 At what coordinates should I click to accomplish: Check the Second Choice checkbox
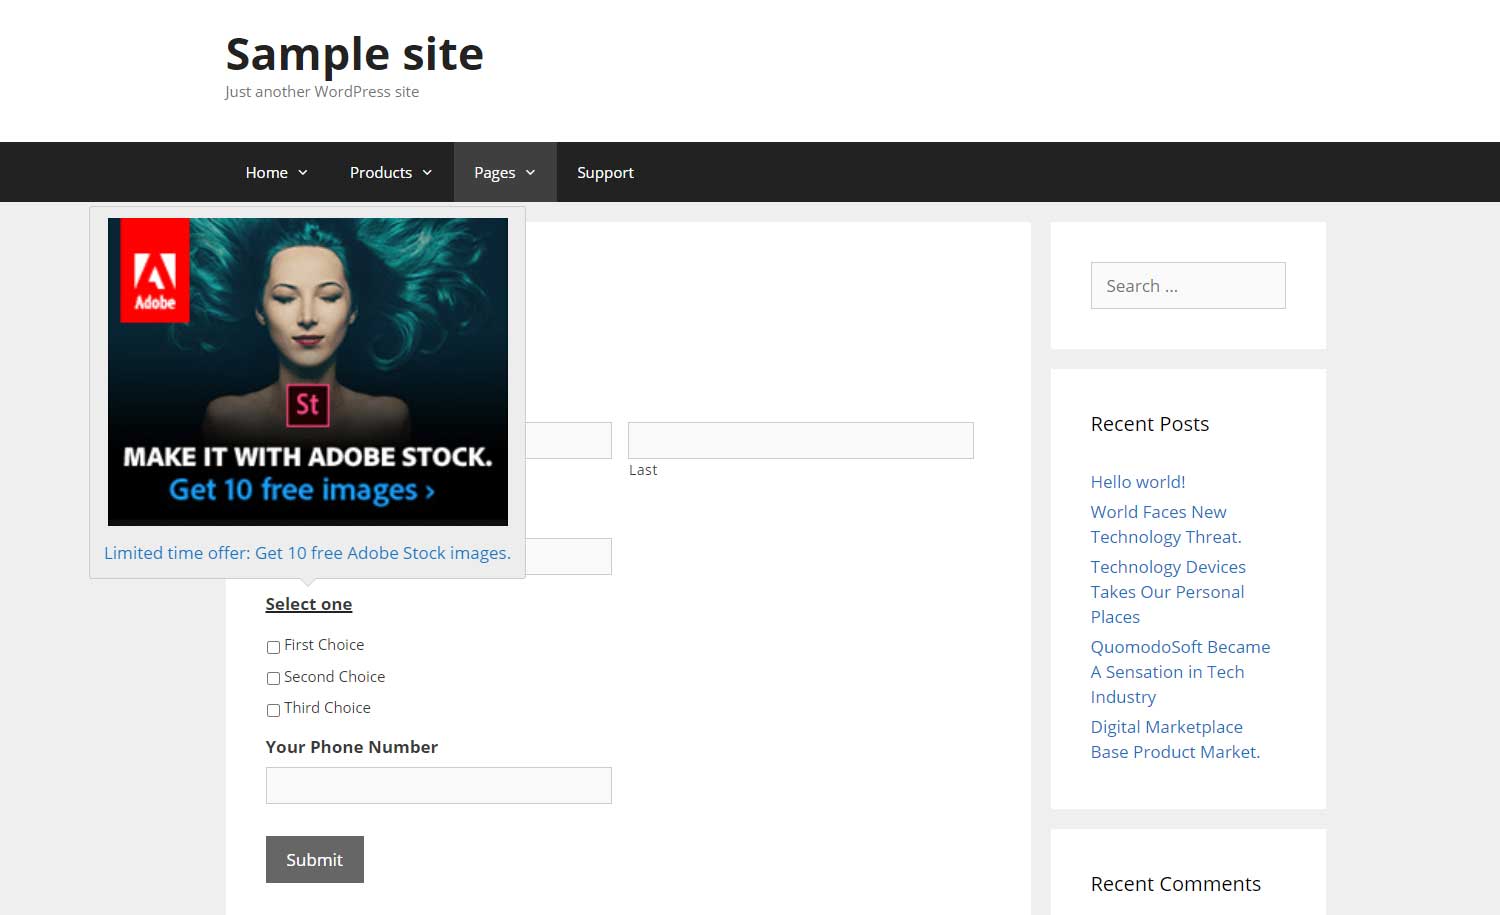(x=273, y=678)
